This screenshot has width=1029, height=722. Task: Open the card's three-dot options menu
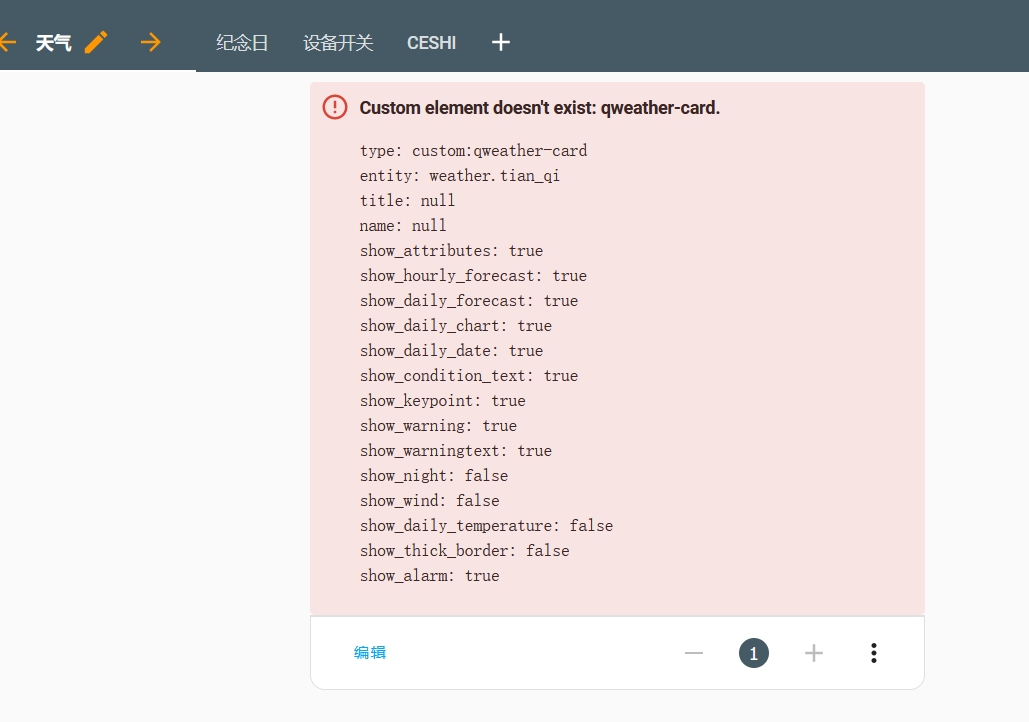tap(874, 653)
